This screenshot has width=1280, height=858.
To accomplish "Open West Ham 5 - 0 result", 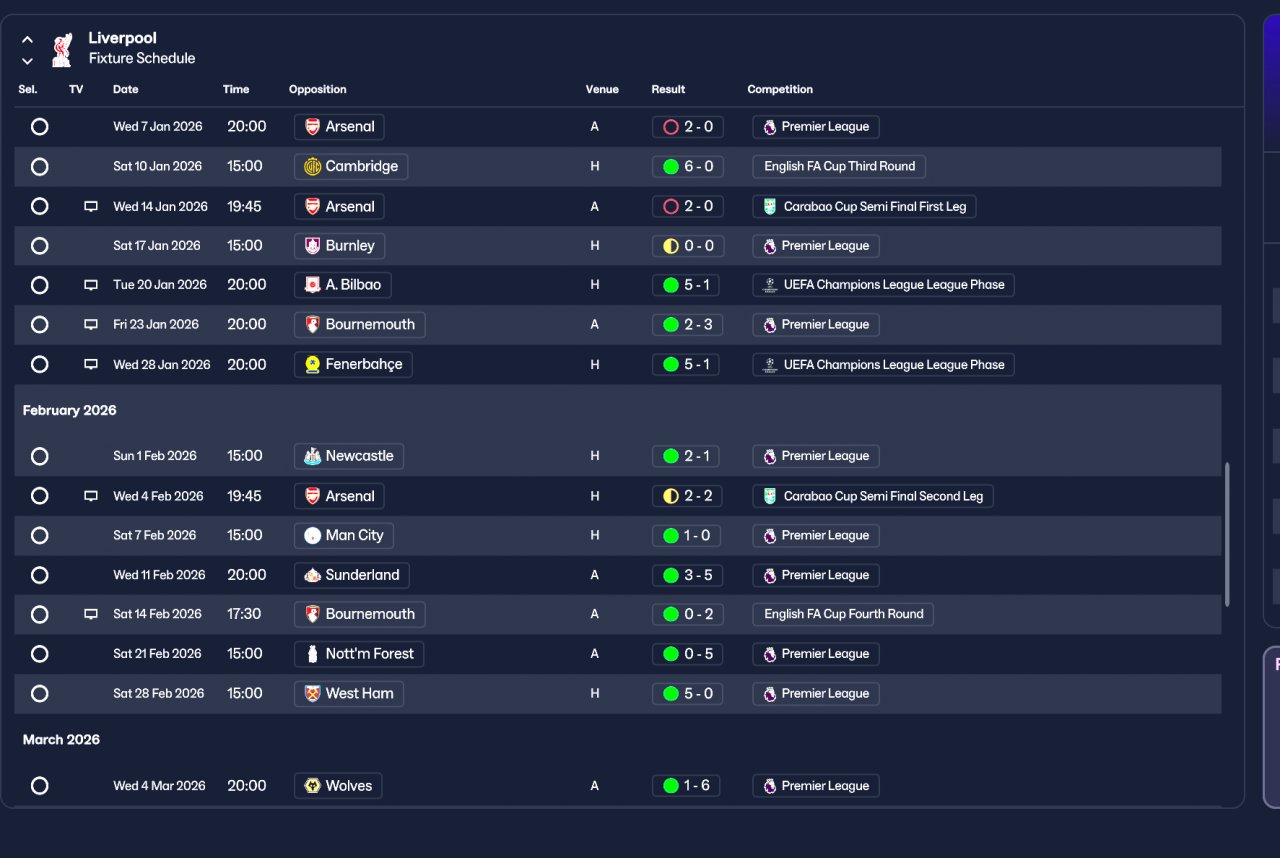I will pos(686,693).
